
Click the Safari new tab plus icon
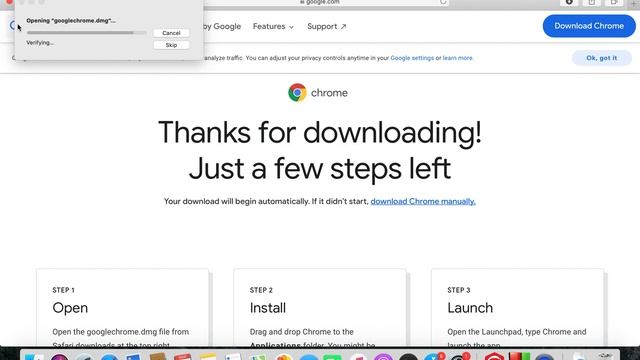[634, 3]
